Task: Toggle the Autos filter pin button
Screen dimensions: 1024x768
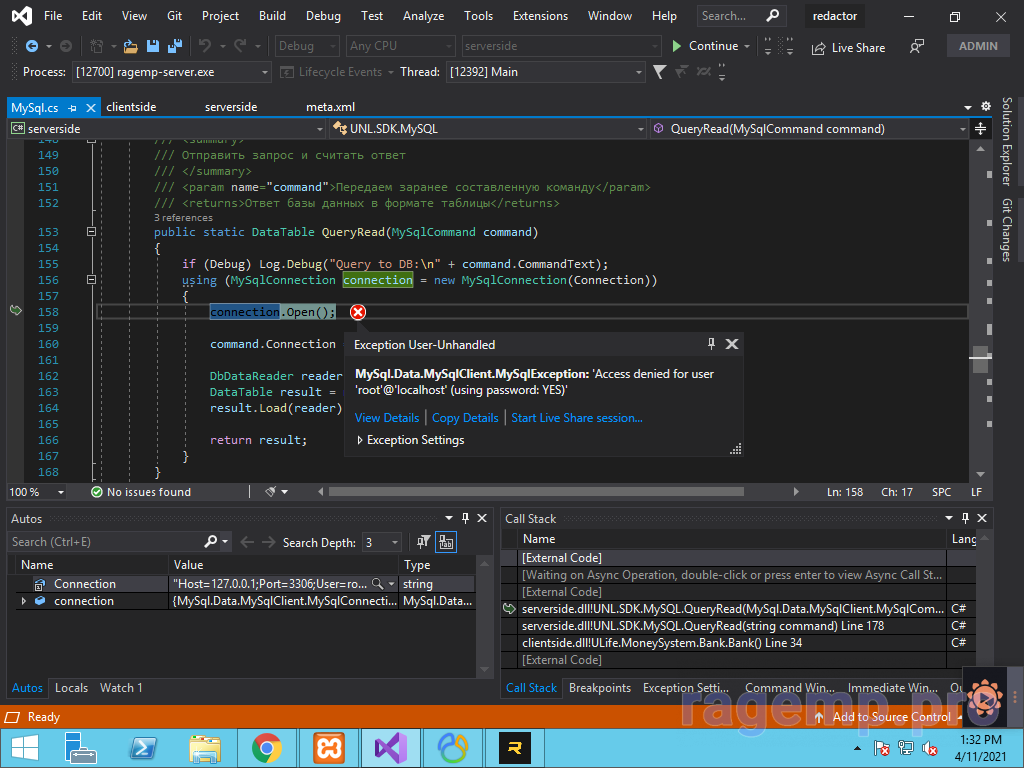Action: click(424, 541)
